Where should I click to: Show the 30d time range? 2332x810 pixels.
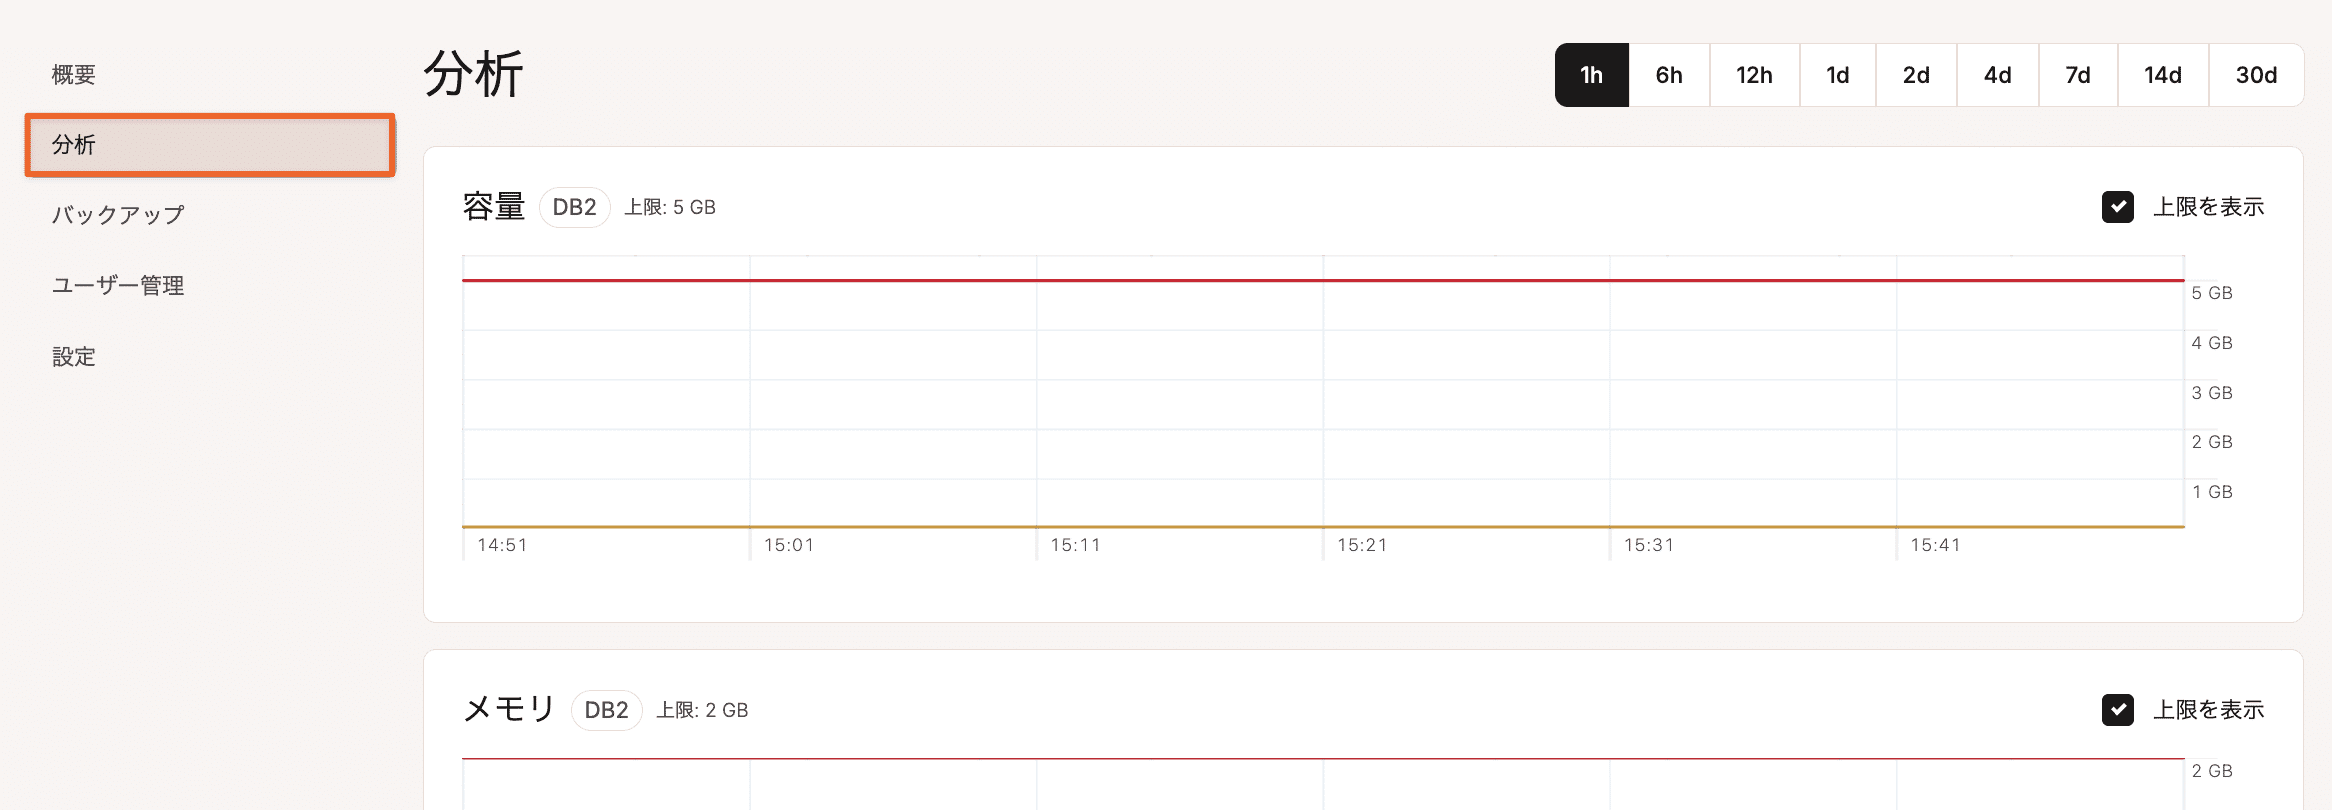click(2256, 75)
